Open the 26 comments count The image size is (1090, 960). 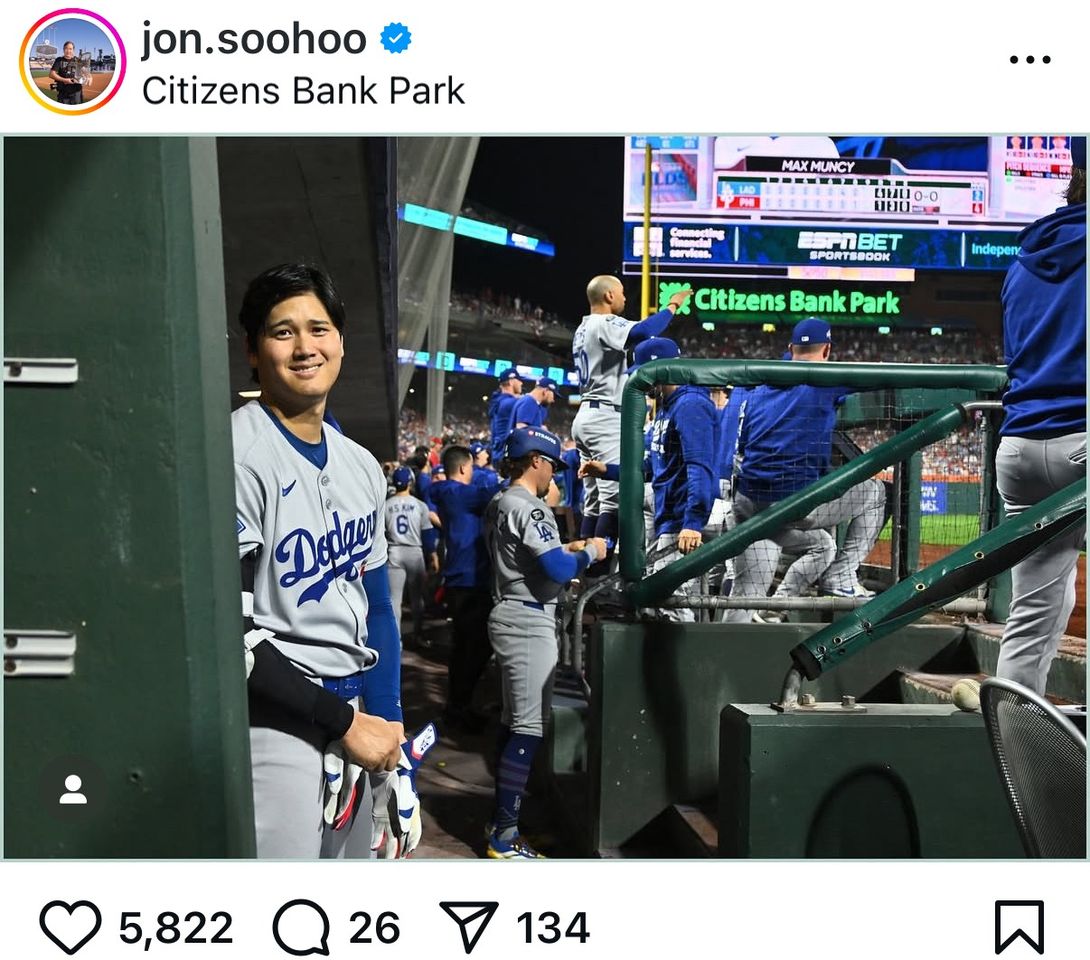[374, 928]
